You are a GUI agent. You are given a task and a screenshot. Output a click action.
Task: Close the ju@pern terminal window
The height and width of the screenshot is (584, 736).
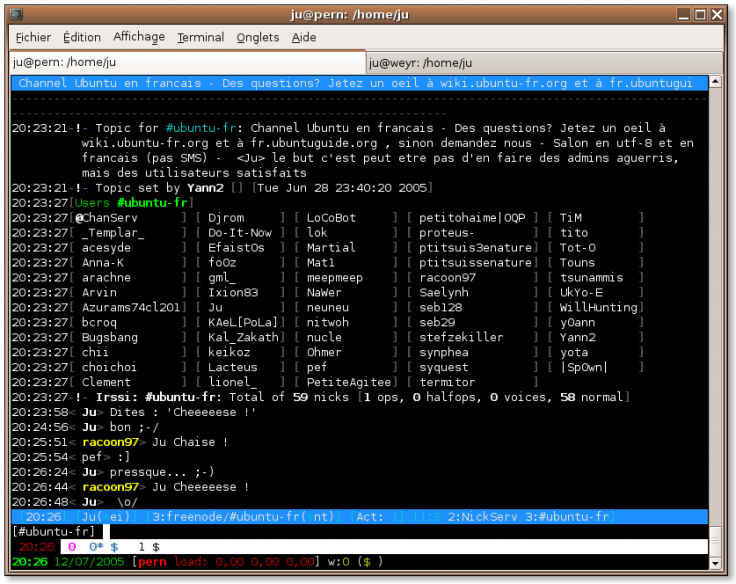click(x=717, y=14)
